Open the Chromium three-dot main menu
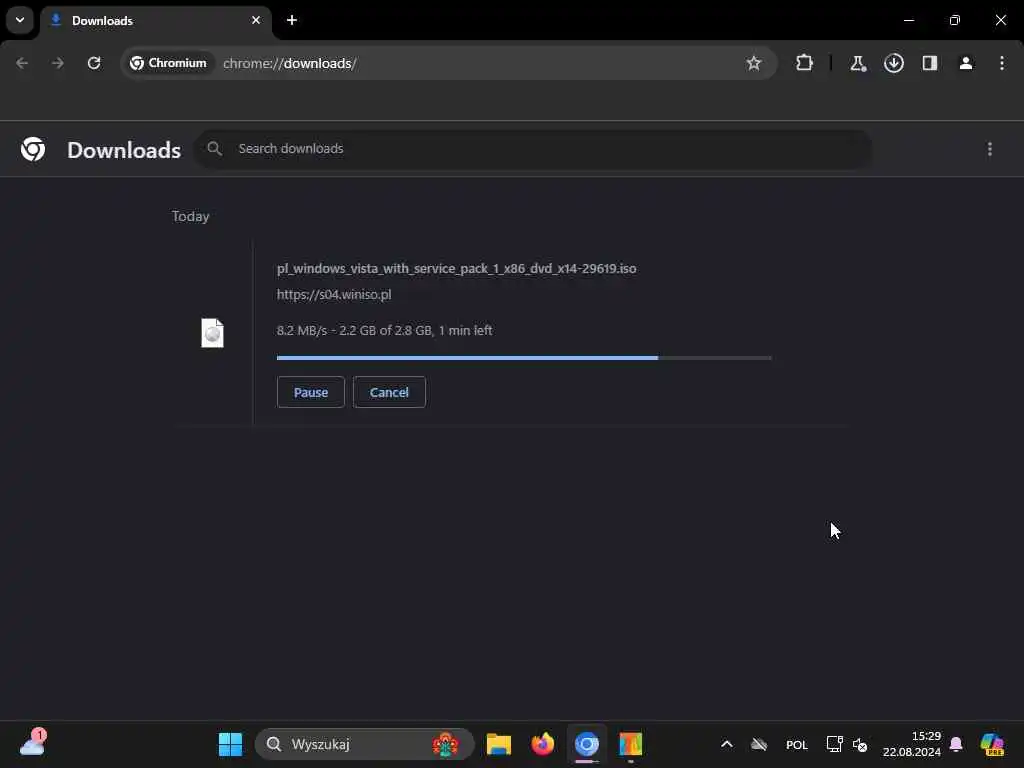The width and height of the screenshot is (1024, 768). (1002, 63)
